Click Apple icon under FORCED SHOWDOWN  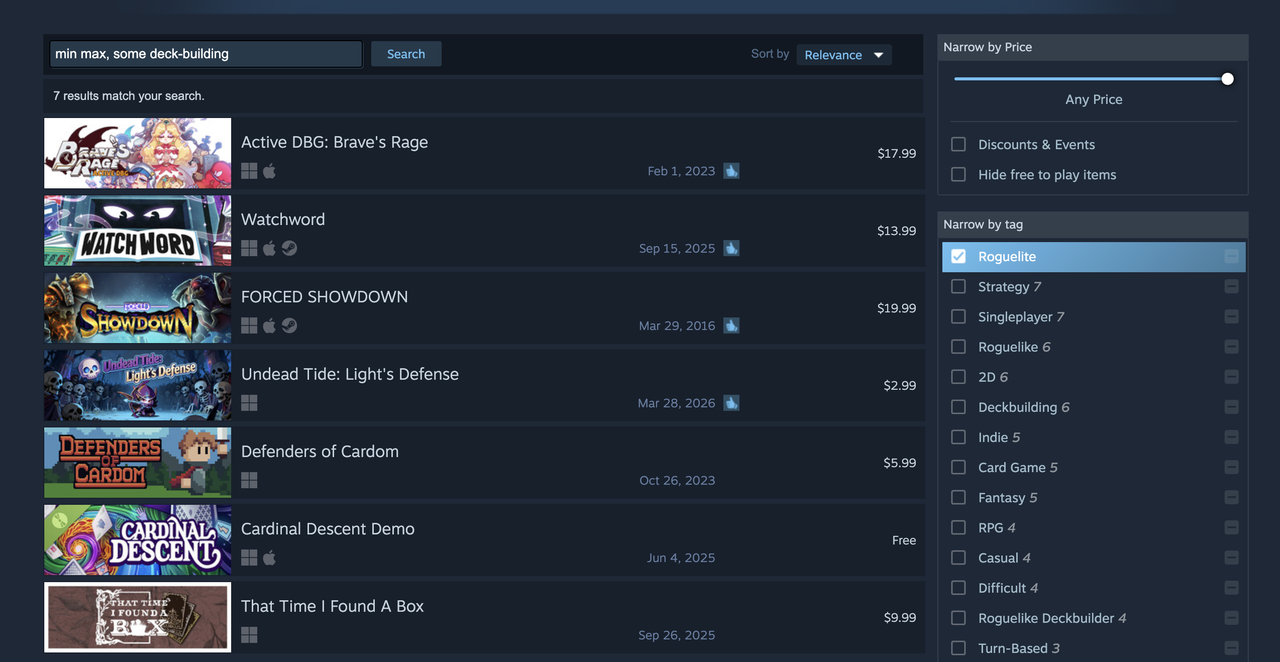[269, 325]
